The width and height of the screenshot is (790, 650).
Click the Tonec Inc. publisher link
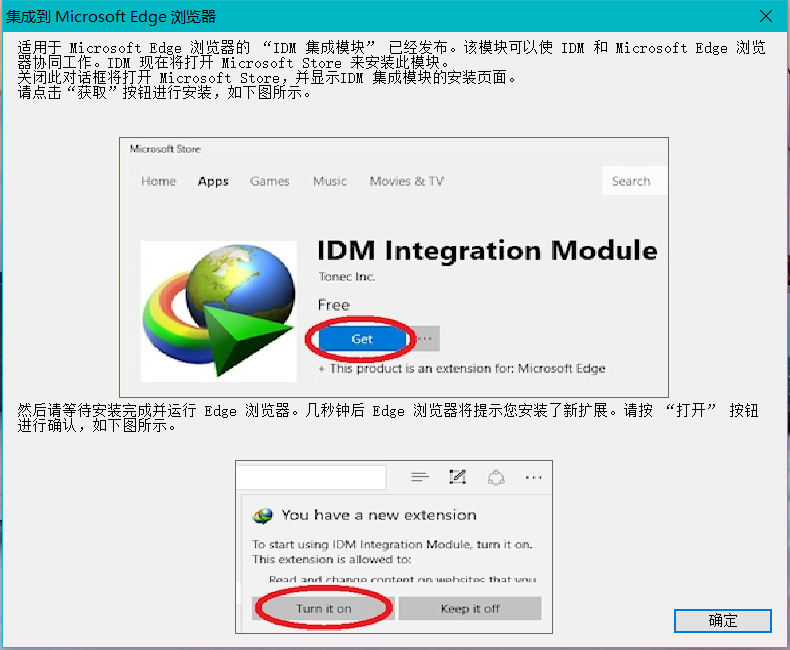(347, 276)
